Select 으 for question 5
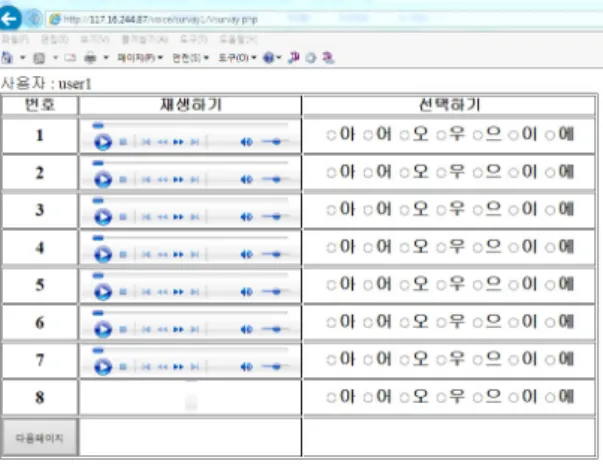 tap(477, 285)
